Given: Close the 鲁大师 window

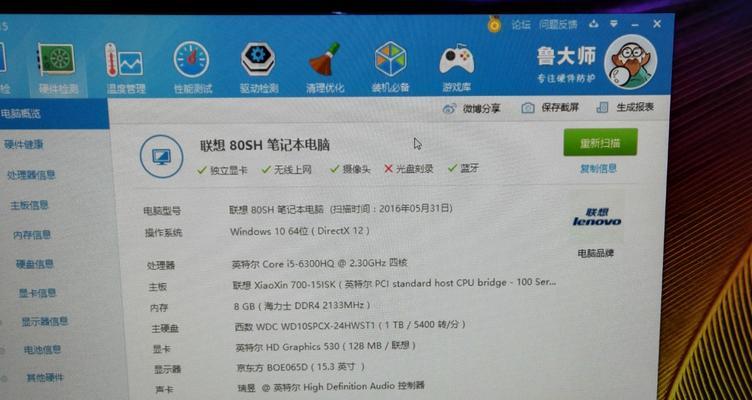Looking at the screenshot, I should coord(657,23).
